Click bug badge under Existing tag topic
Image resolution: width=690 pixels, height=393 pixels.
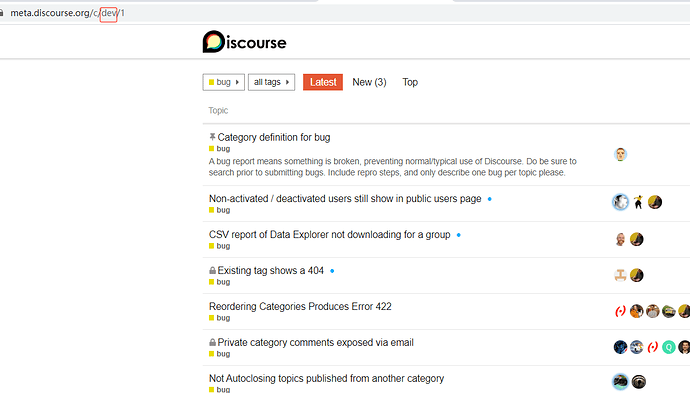pyautogui.click(x=220, y=282)
